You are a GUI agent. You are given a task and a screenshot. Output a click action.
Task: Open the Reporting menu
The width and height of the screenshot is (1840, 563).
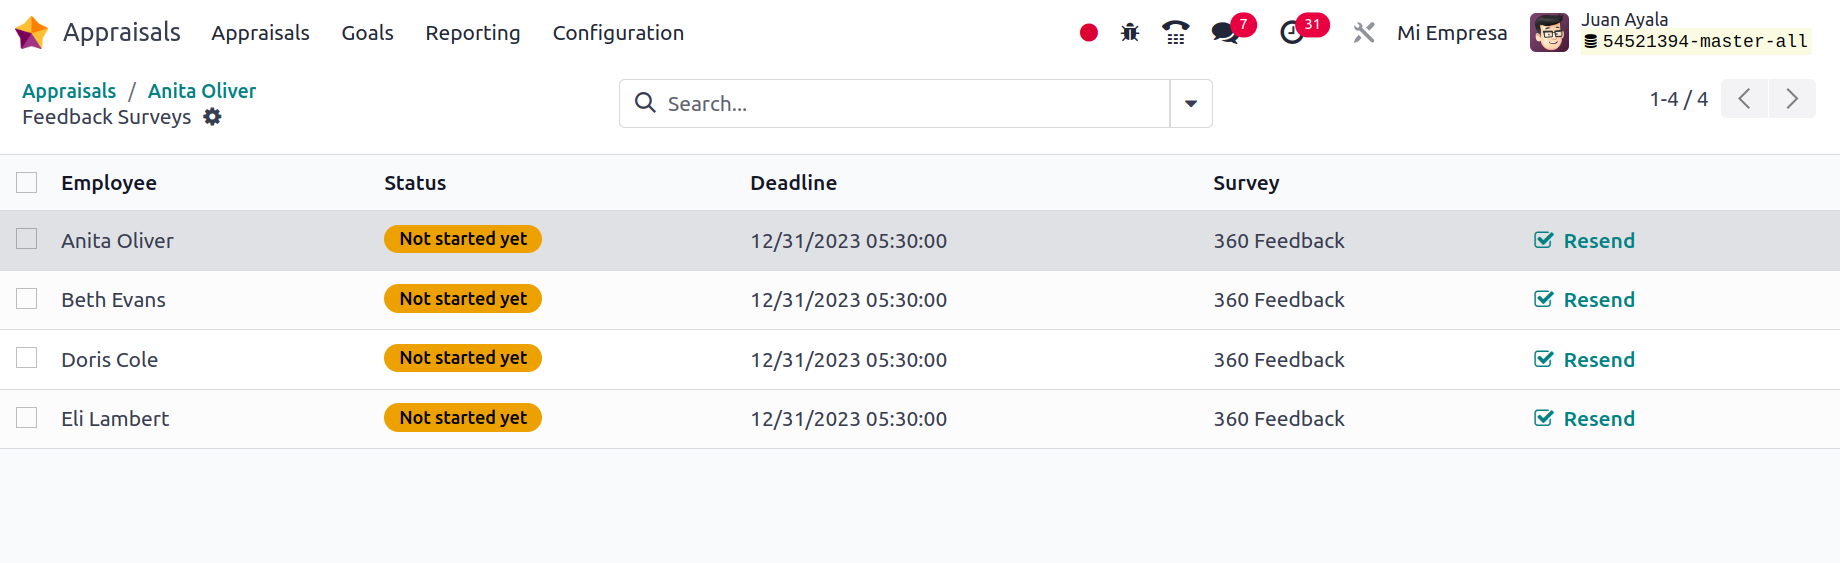pyautogui.click(x=473, y=33)
